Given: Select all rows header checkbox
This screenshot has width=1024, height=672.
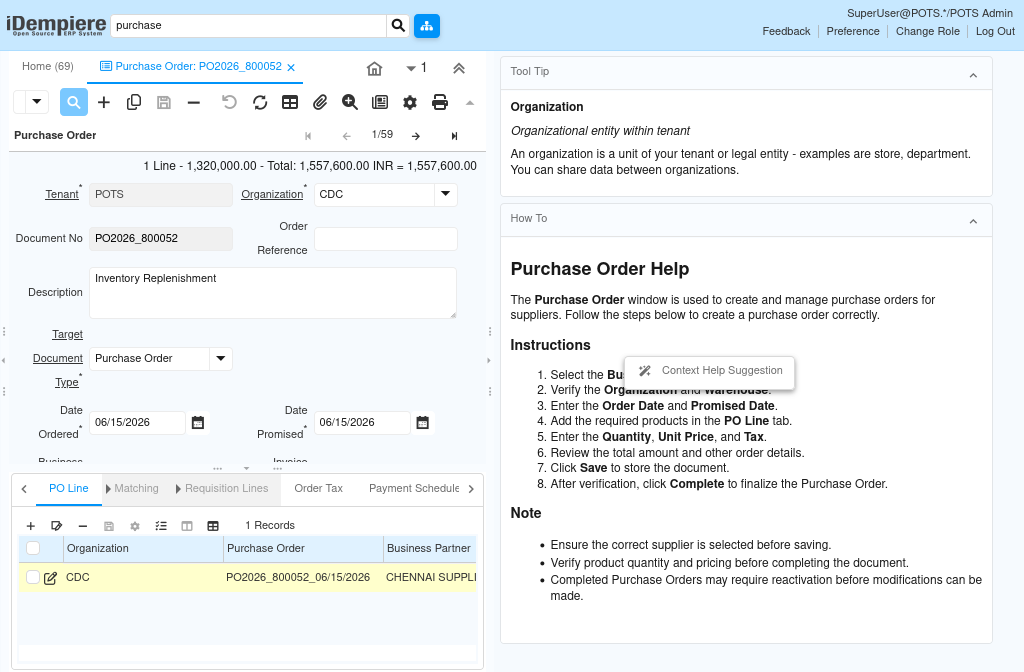Looking at the screenshot, I should pyautogui.click(x=33, y=549).
